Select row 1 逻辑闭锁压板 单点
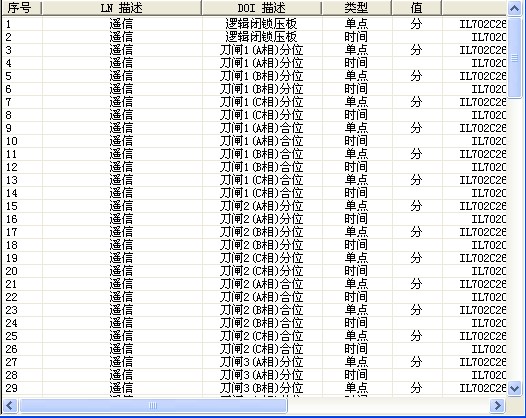 click(x=254, y=24)
